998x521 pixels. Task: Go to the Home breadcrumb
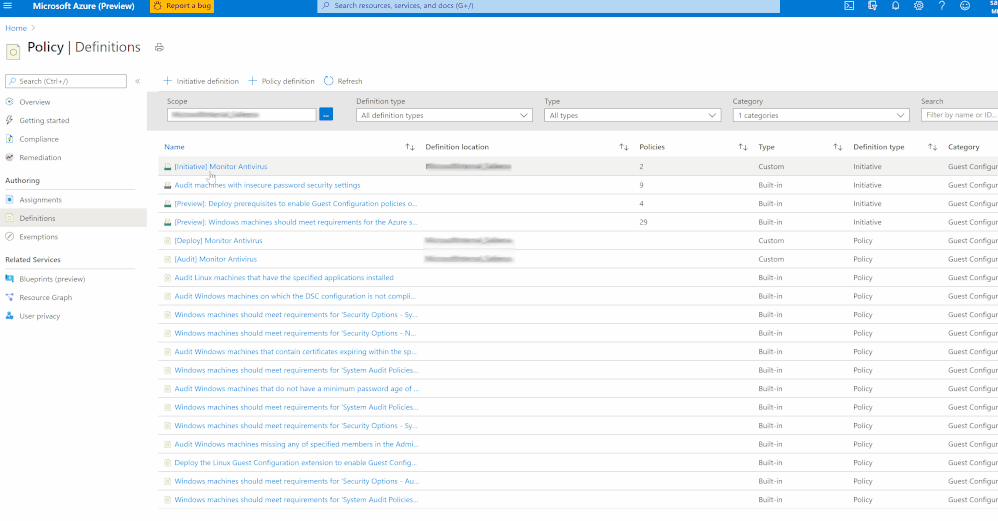(16, 28)
